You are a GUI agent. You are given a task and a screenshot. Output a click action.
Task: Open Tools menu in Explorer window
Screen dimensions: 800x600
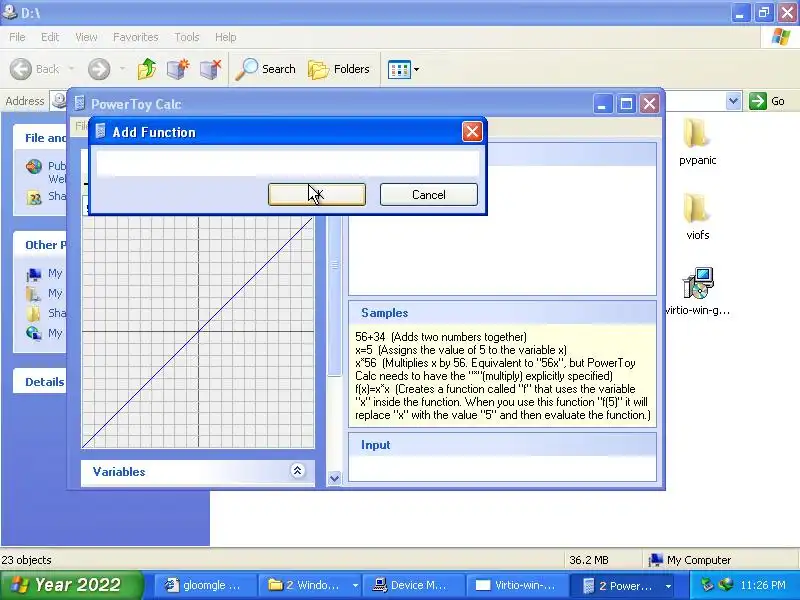point(187,37)
